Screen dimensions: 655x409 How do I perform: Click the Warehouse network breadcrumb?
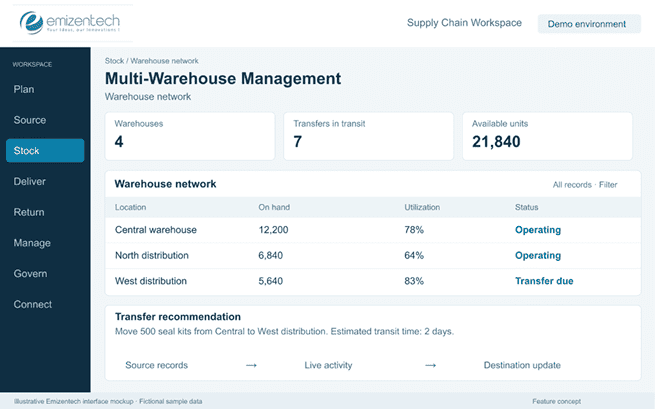[164, 61]
